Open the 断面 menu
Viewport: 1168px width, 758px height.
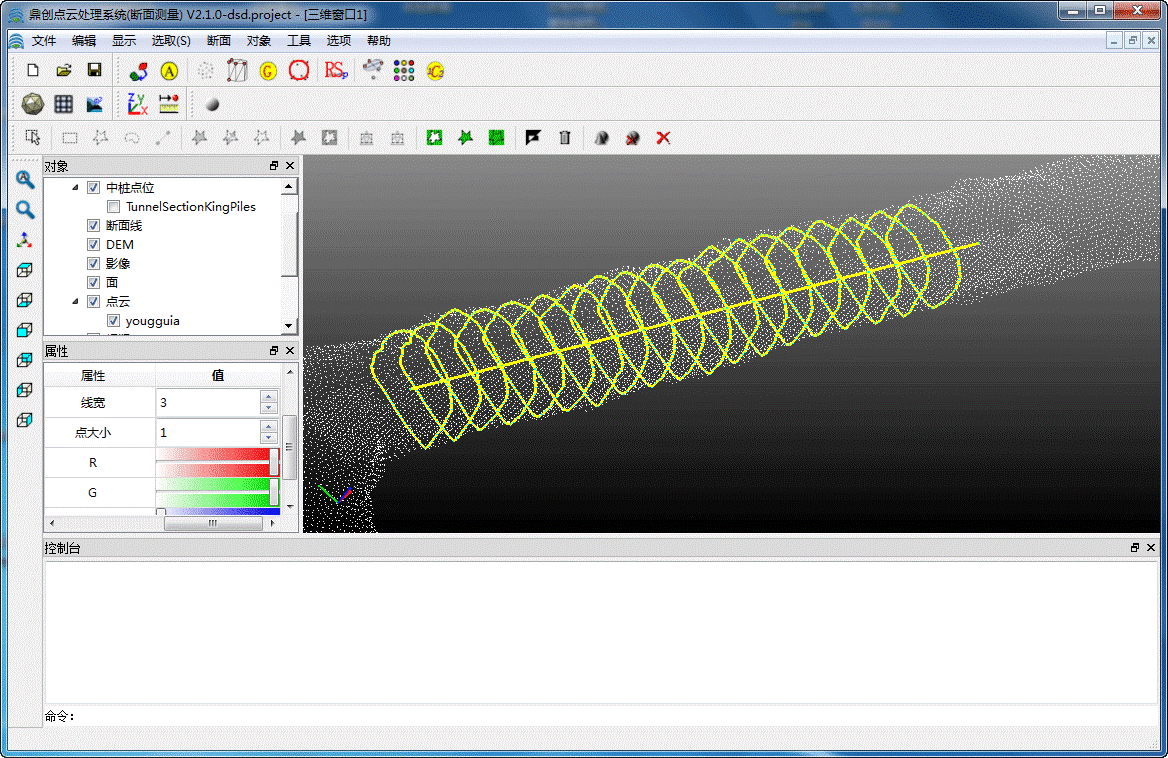coord(218,41)
